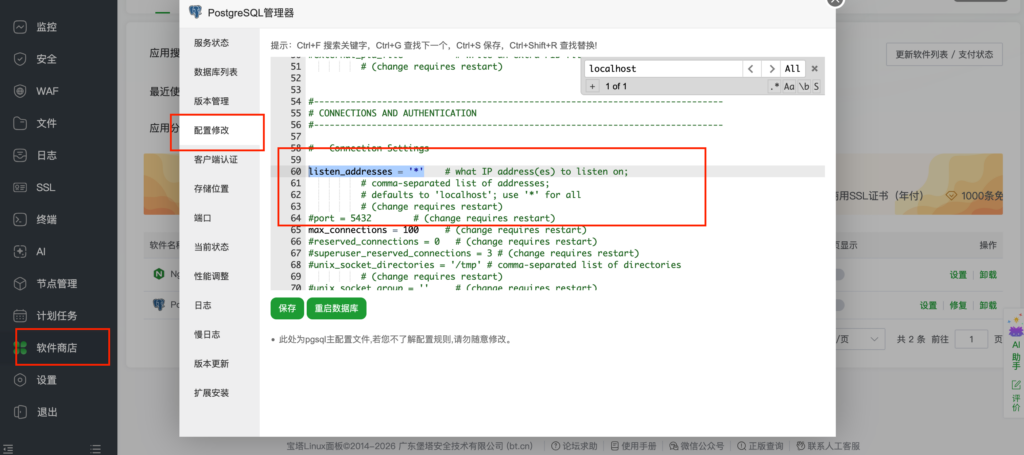The width and height of the screenshot is (1024, 455).
Task: Click the PostgreSQL elephant icon in dialog title
Action: click(195, 12)
